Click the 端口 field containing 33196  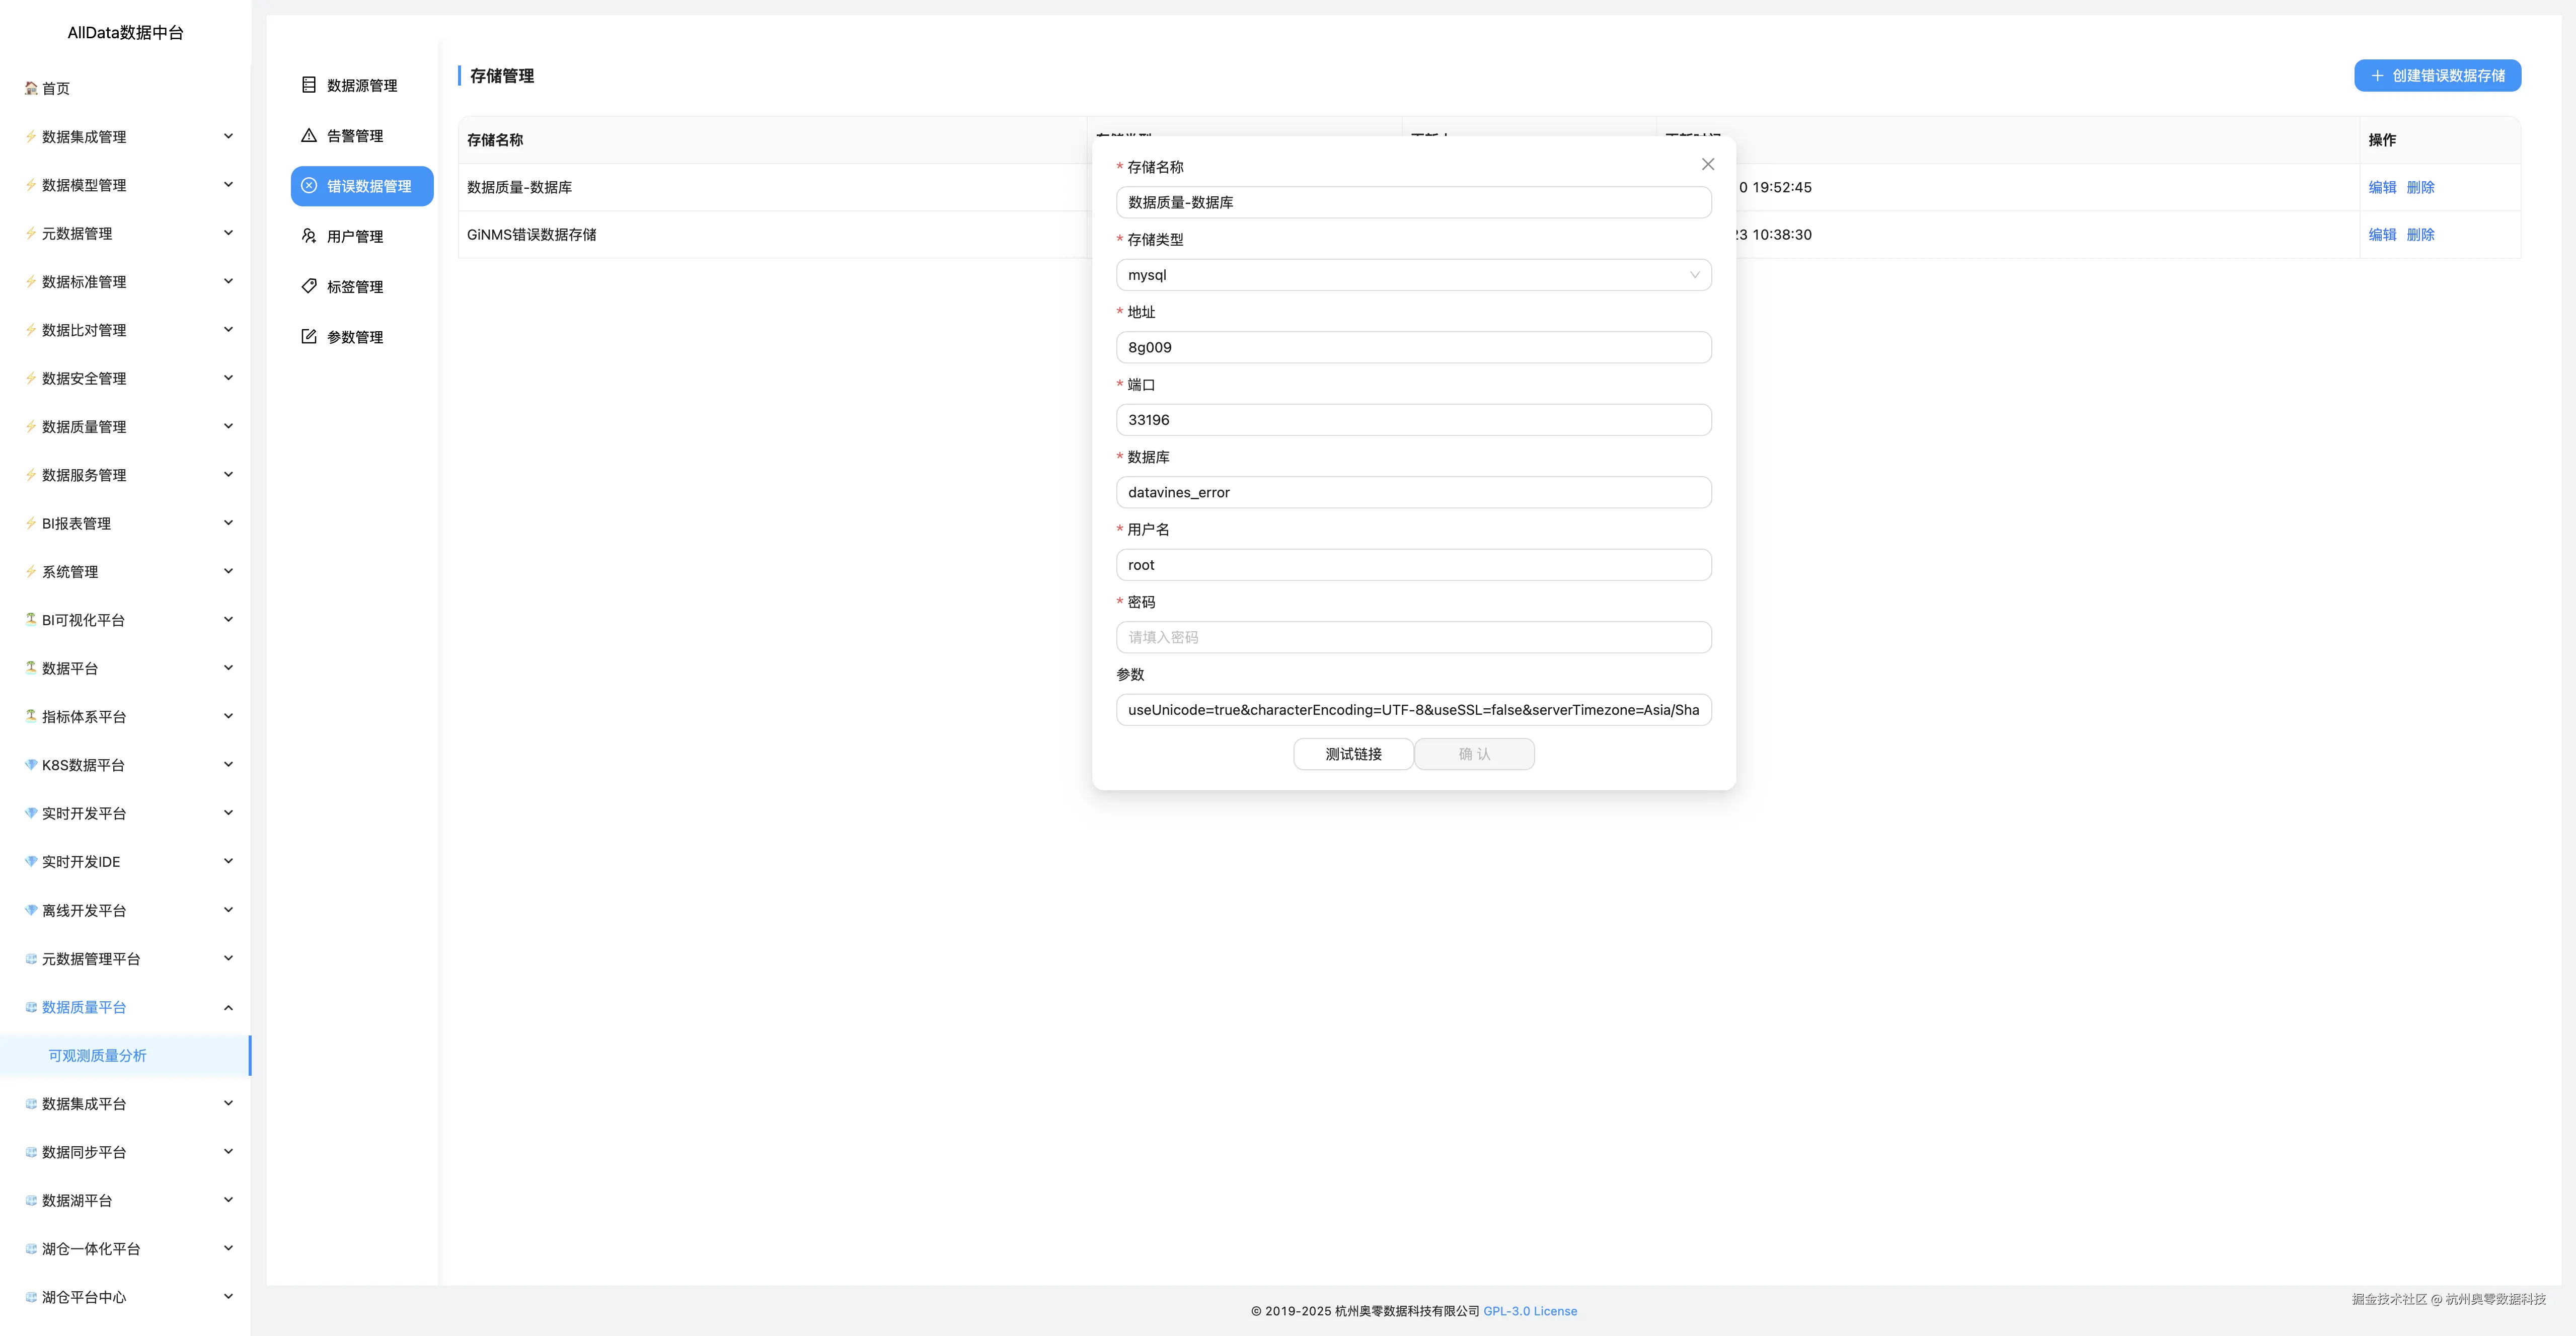1413,420
